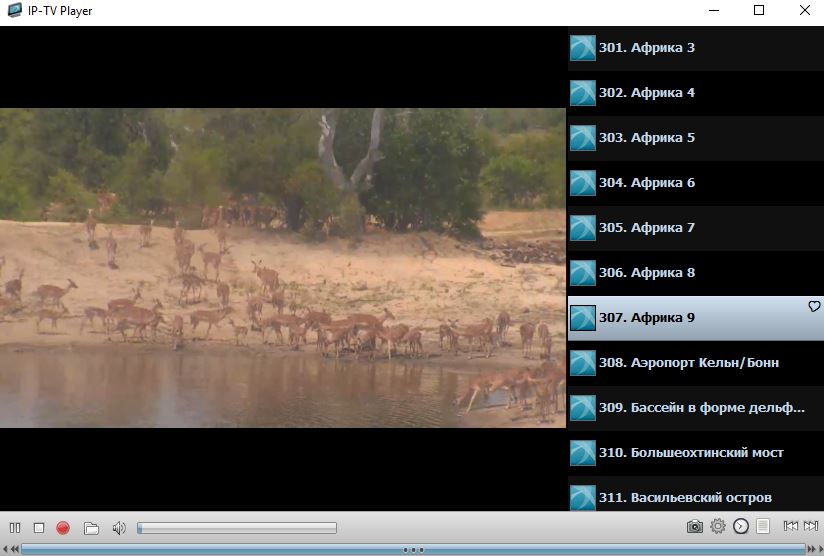Mute the audio with the speaker icon
This screenshot has width=824, height=556.
[x=119, y=528]
